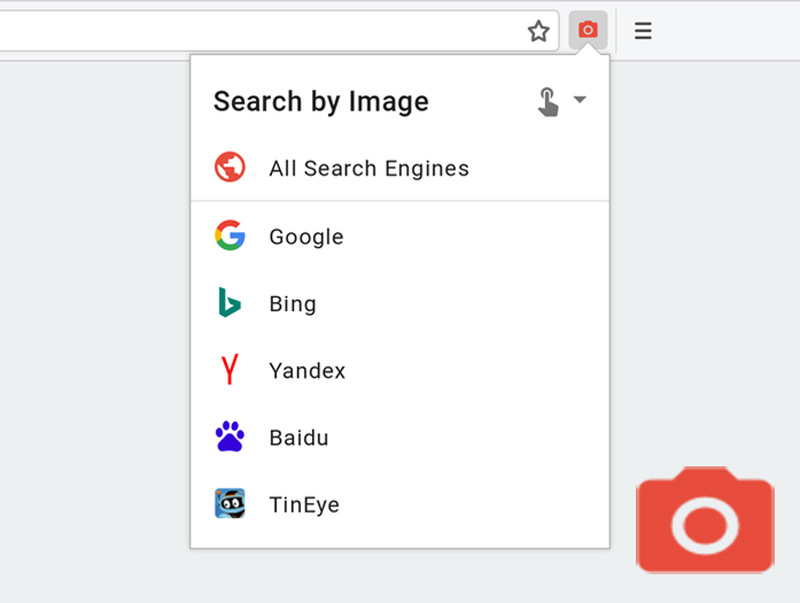Click the Search by Image popup title
This screenshot has height=603, width=800.
coord(321,101)
